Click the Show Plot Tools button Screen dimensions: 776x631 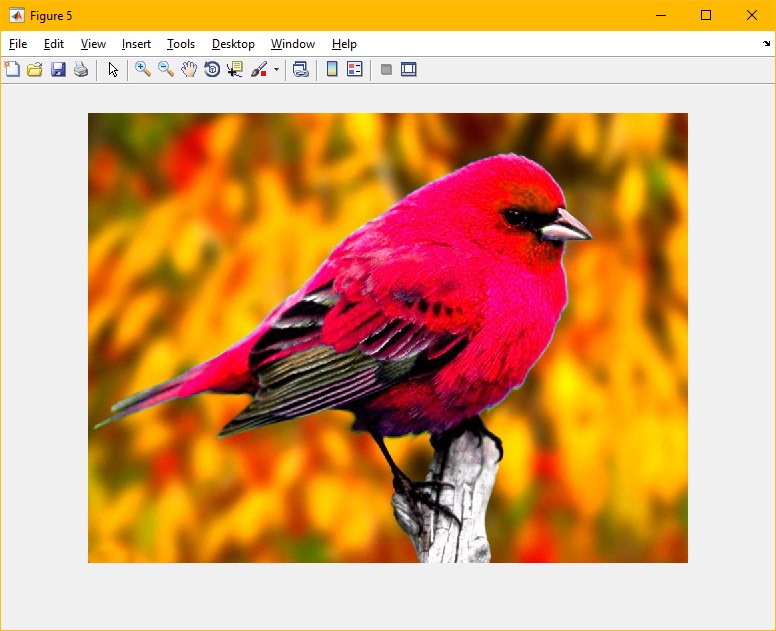(409, 69)
